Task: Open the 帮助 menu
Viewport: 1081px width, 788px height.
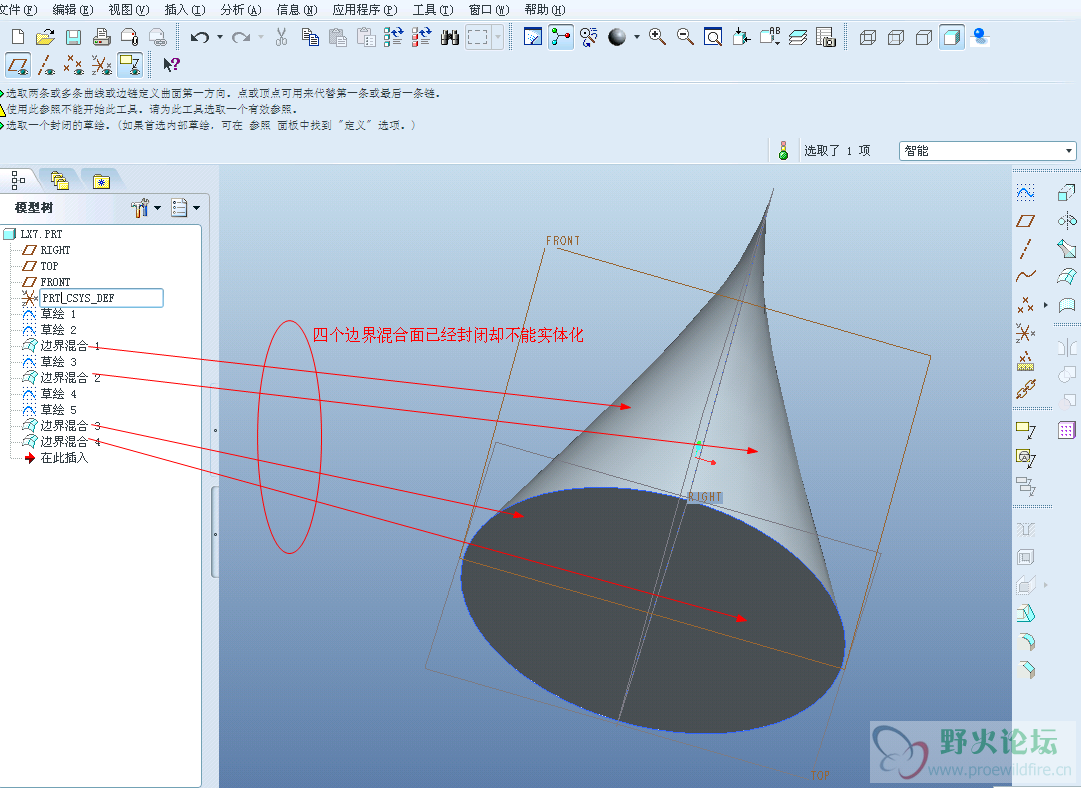Action: (x=545, y=10)
